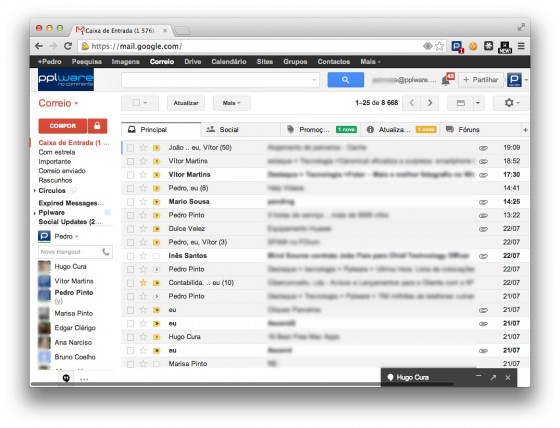560x428 pixels.
Task: Go back with the browser back arrow
Action: click(39, 46)
